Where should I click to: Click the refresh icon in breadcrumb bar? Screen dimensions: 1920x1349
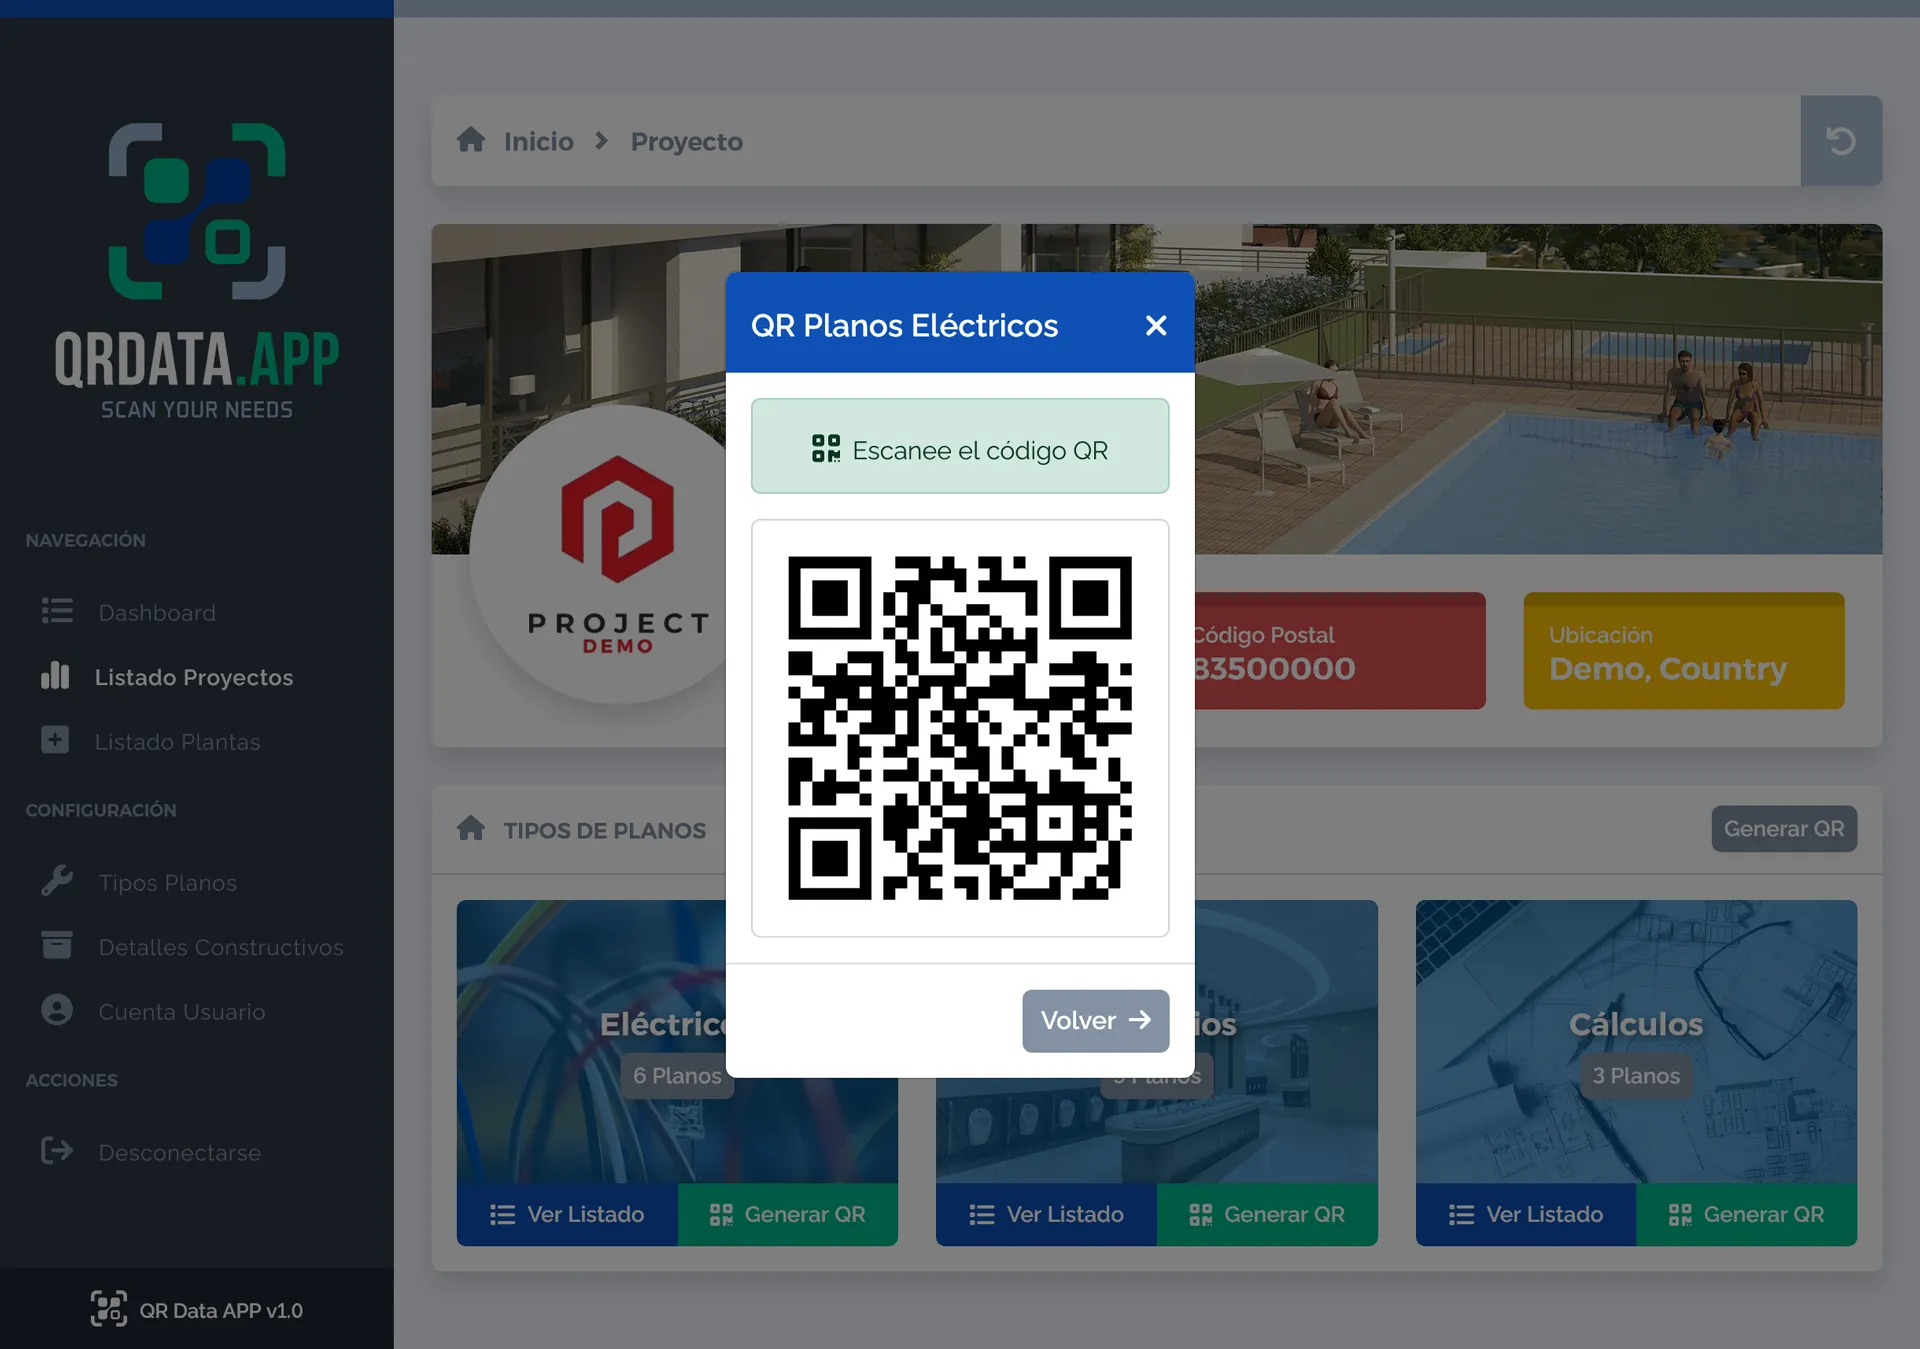(x=1841, y=141)
